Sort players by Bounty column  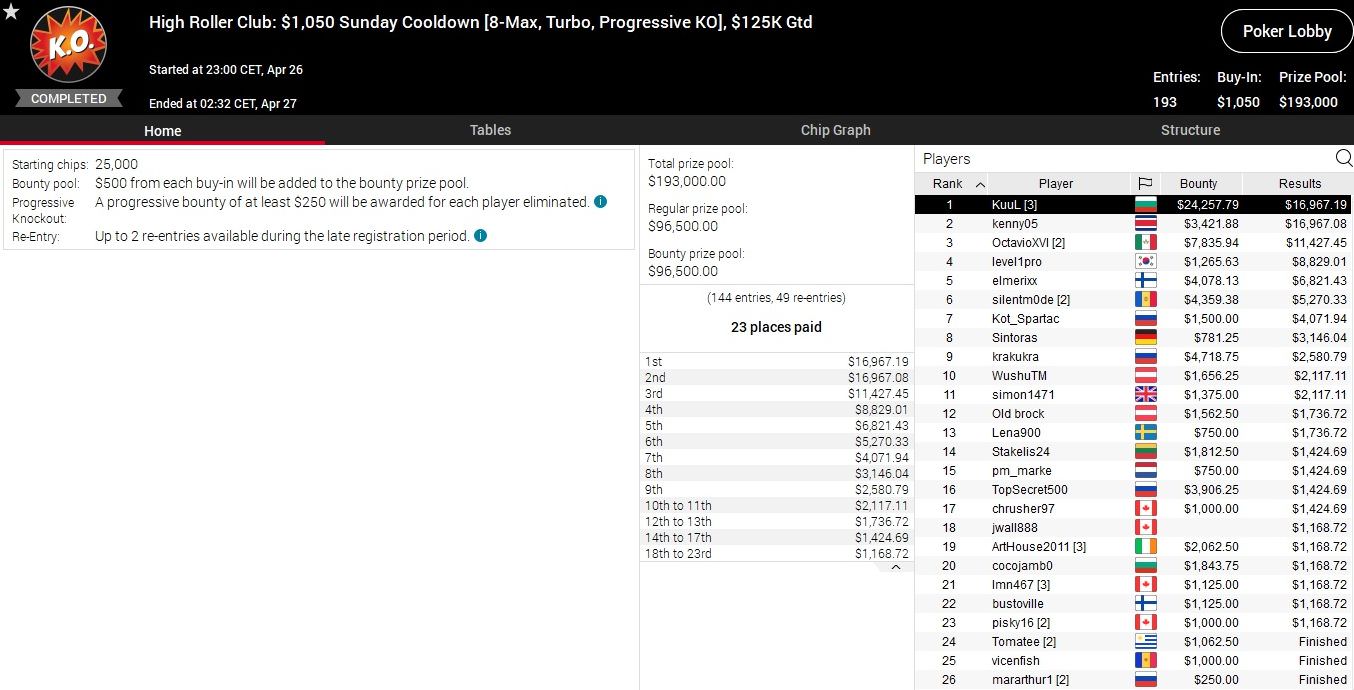1198,184
